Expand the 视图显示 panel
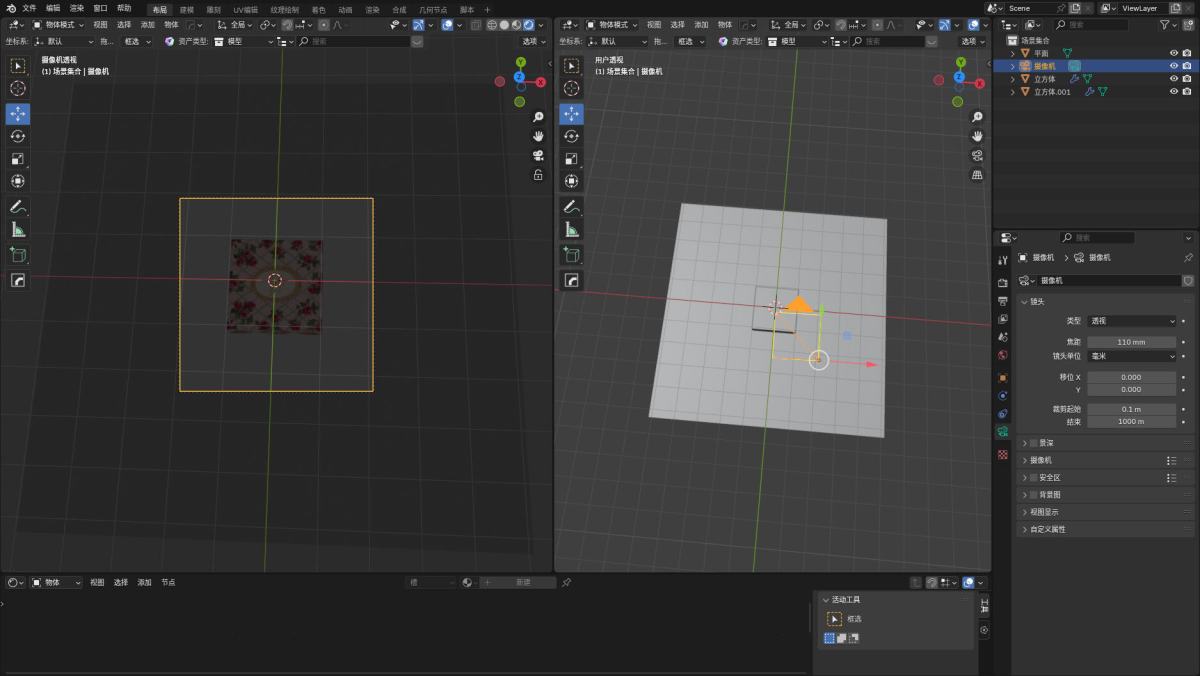The image size is (1200, 676). pyautogui.click(x=1044, y=512)
